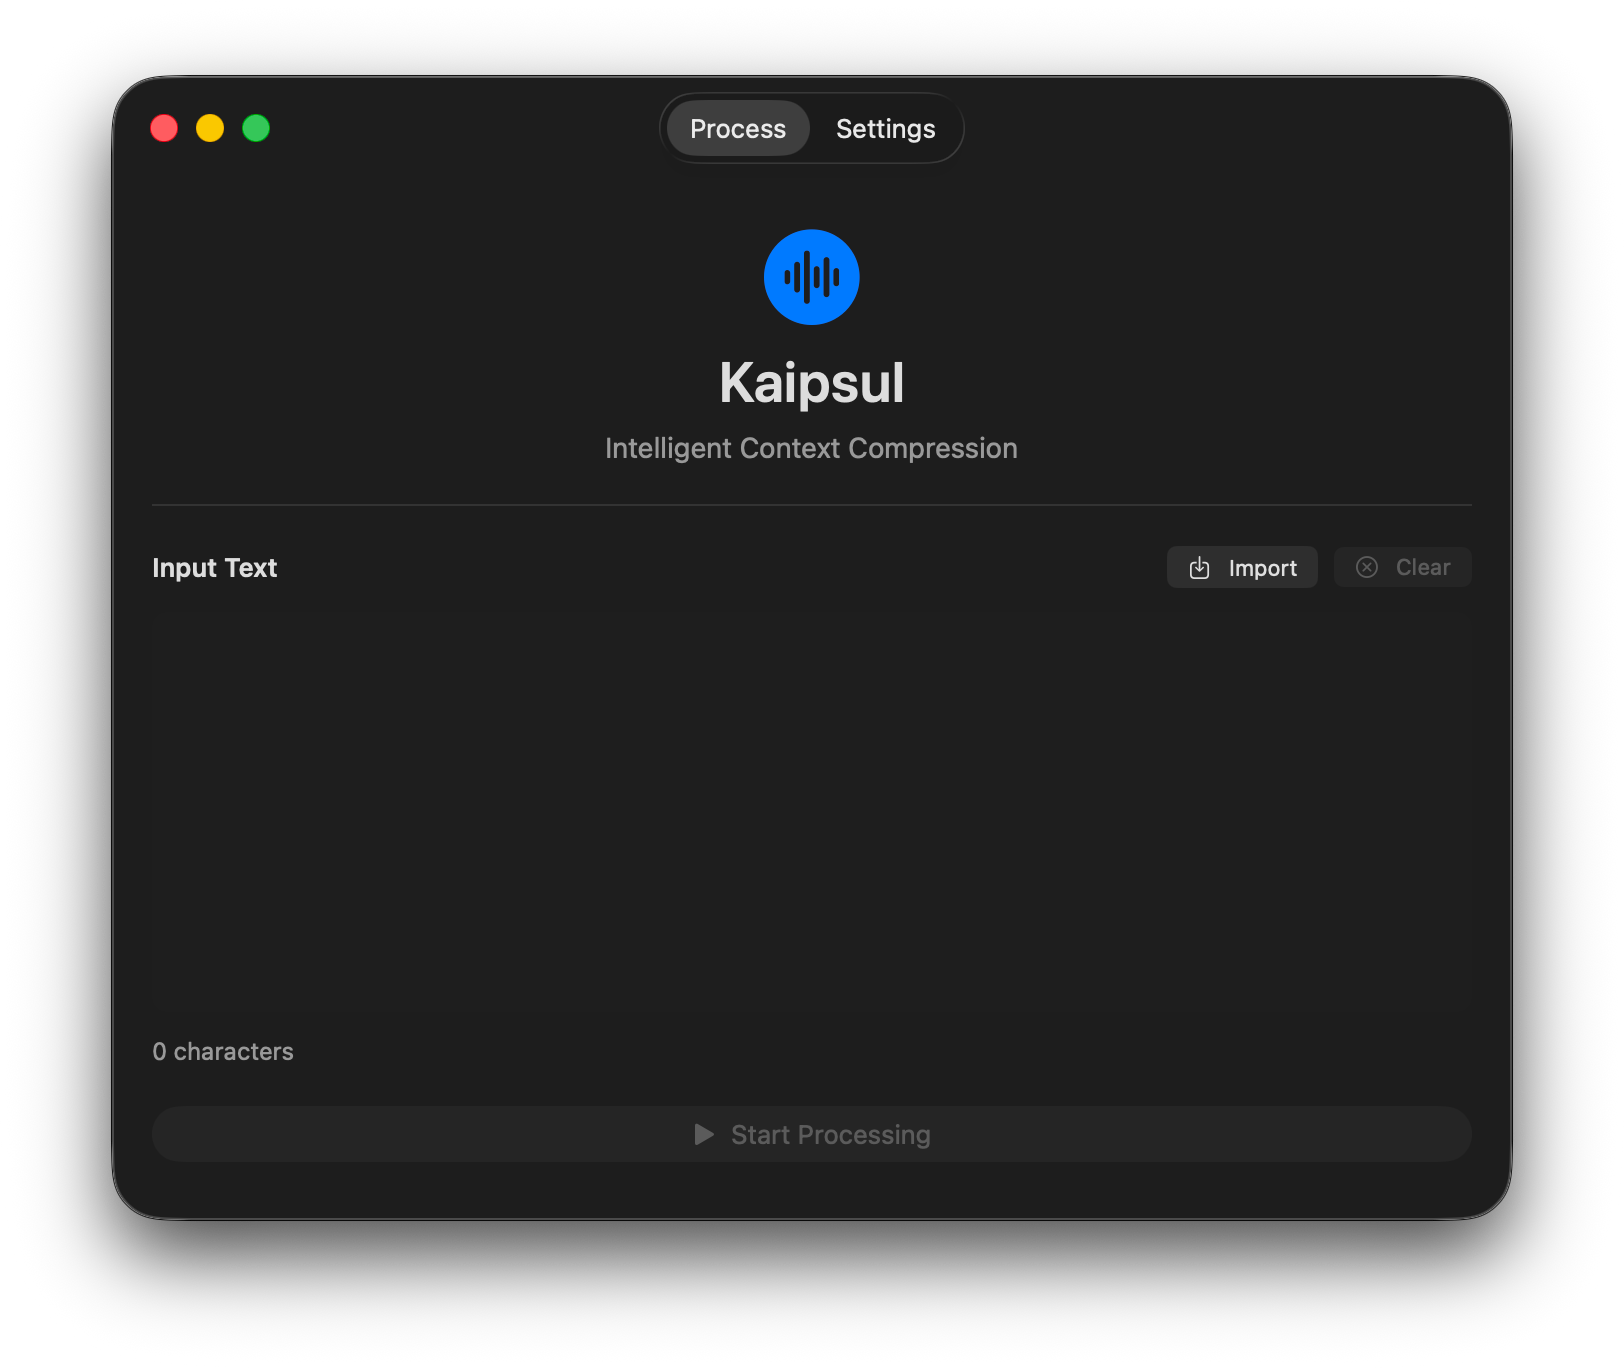This screenshot has width=1624, height=1368.
Task: Click the play triangle in Start Processing
Action: click(x=704, y=1135)
